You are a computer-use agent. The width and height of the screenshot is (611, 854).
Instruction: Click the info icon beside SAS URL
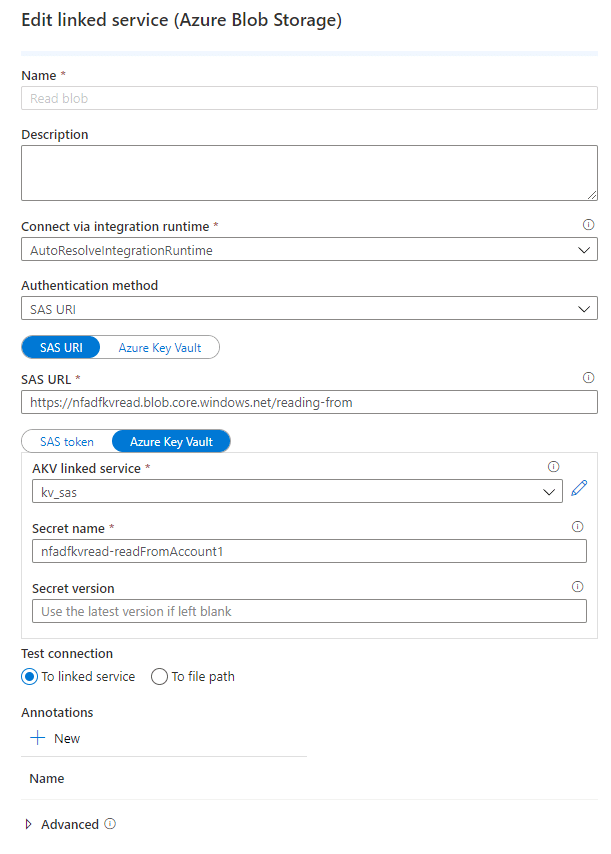coord(588,377)
